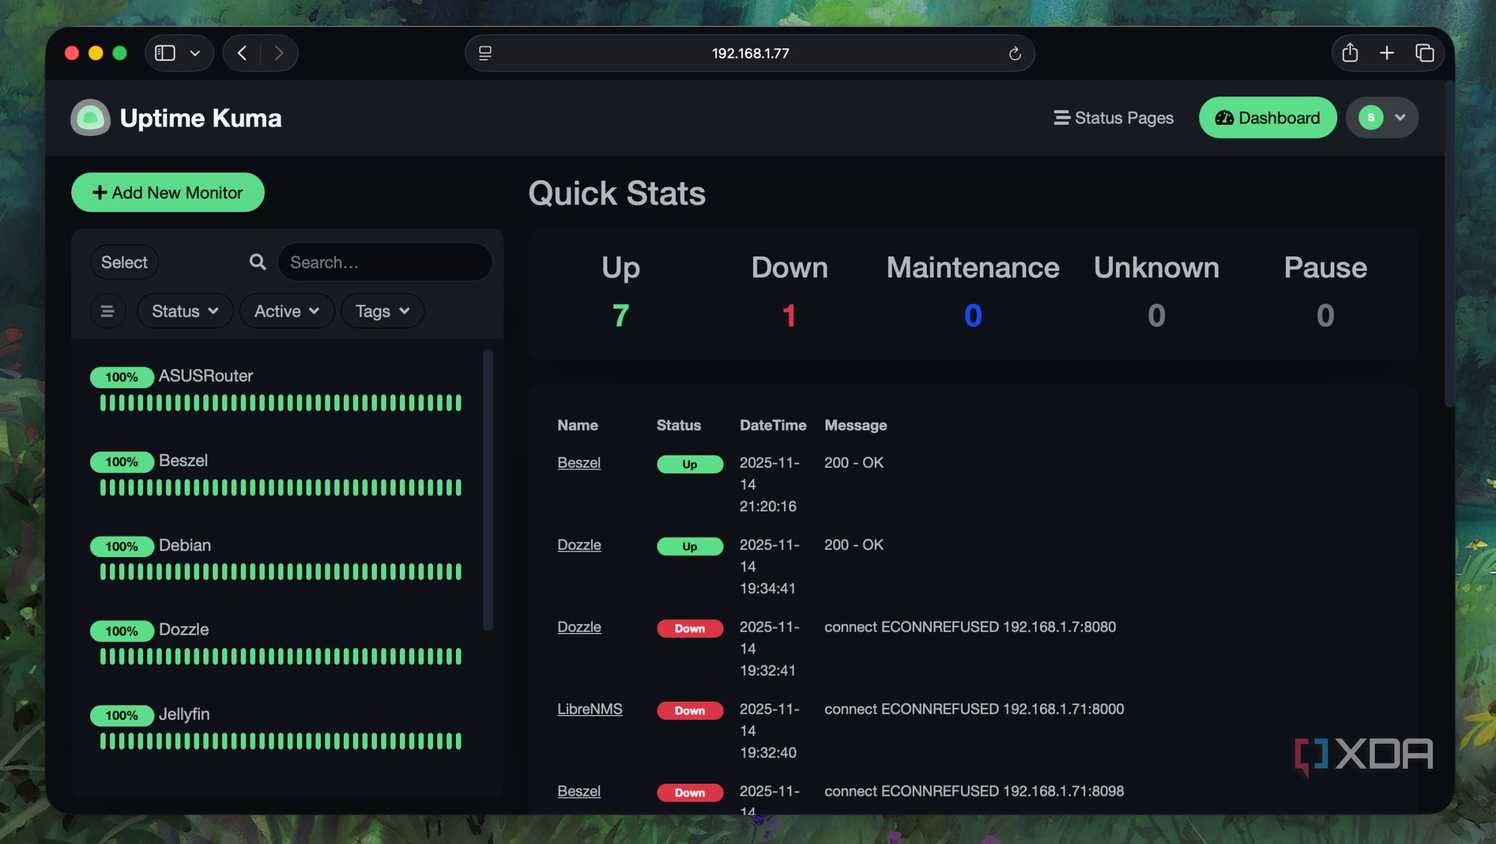Click the ASUSRouter heartbeat bar
This screenshot has height=844, width=1496.
click(x=281, y=403)
